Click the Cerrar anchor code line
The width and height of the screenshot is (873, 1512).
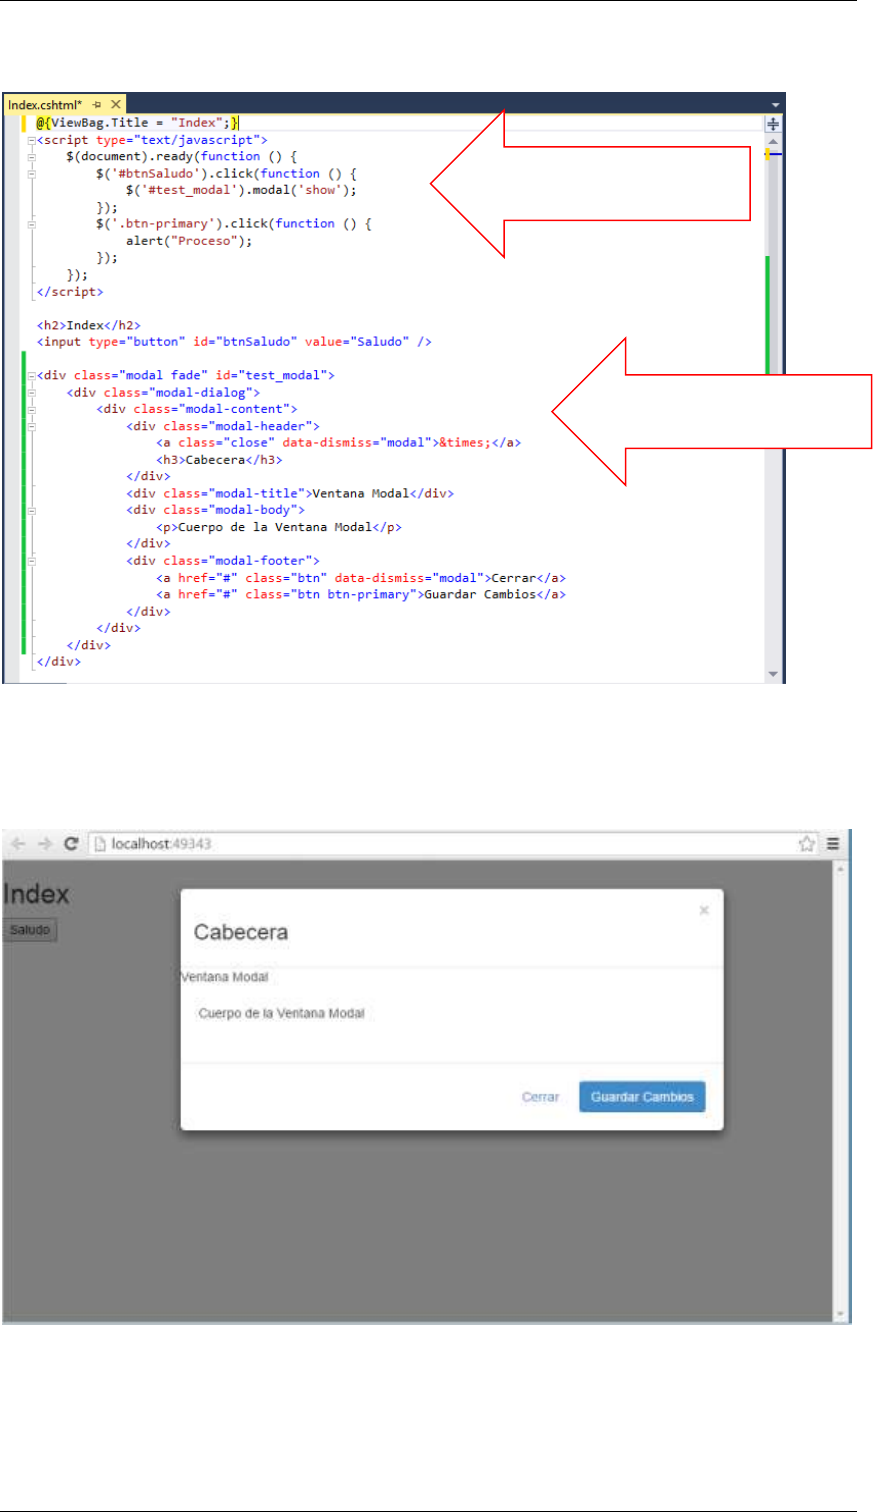pyautogui.click(x=362, y=578)
